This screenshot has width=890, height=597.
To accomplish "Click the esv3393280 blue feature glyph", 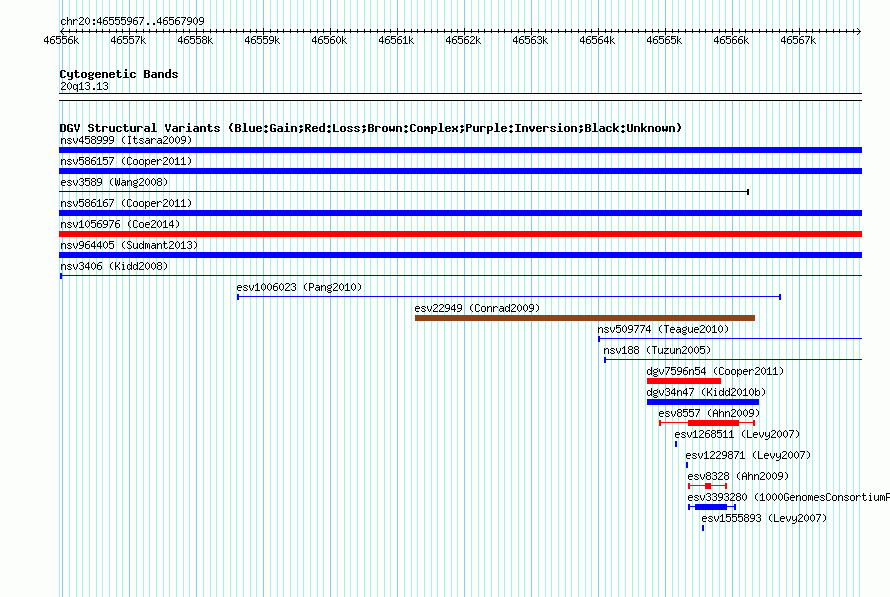I will (x=712, y=507).
